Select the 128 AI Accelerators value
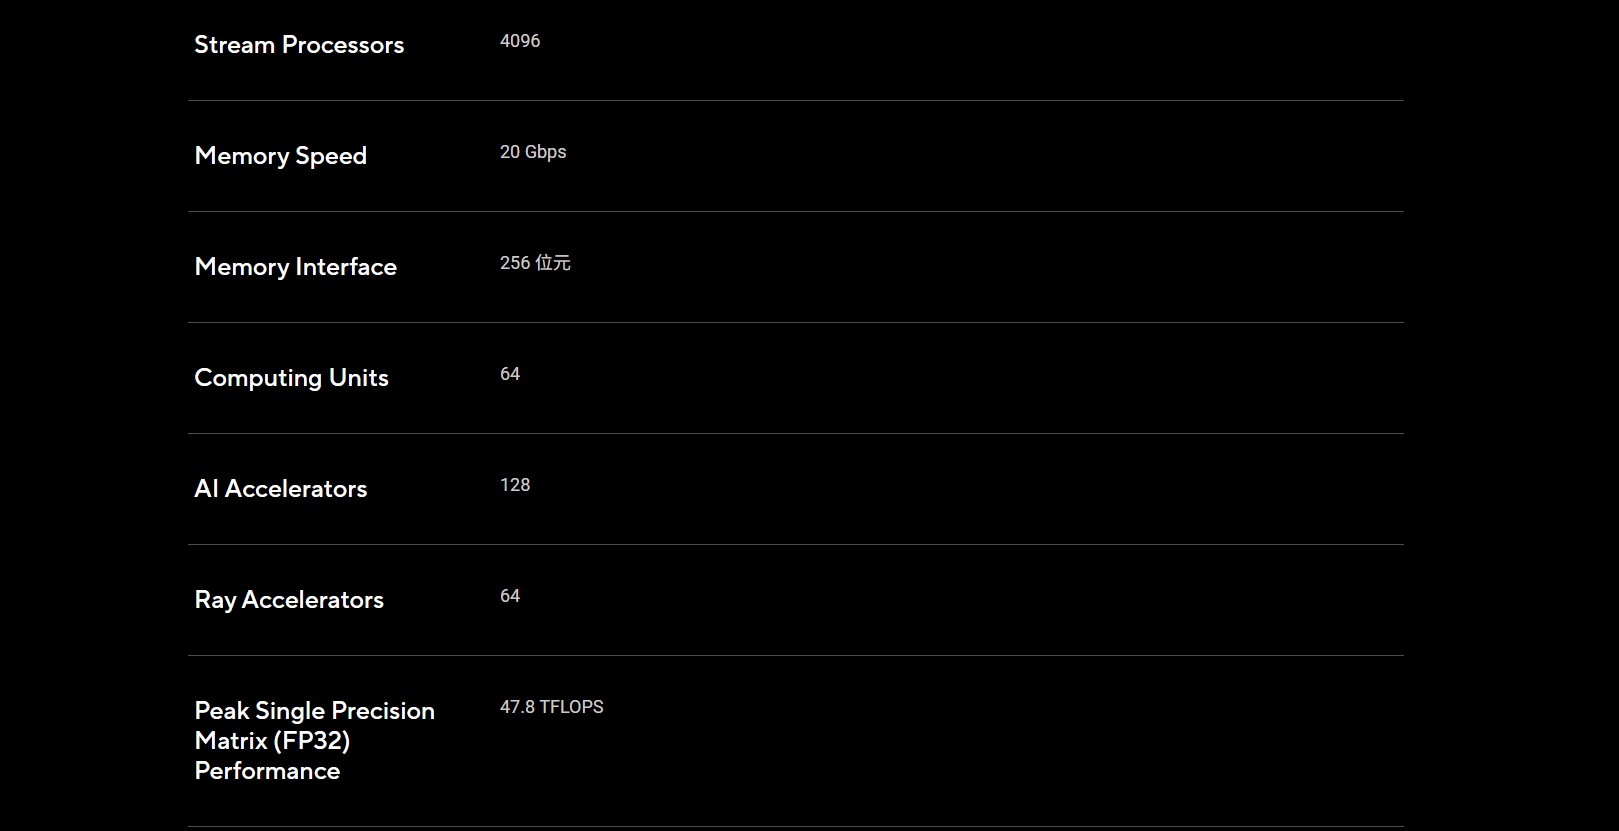This screenshot has width=1619, height=831. click(515, 485)
